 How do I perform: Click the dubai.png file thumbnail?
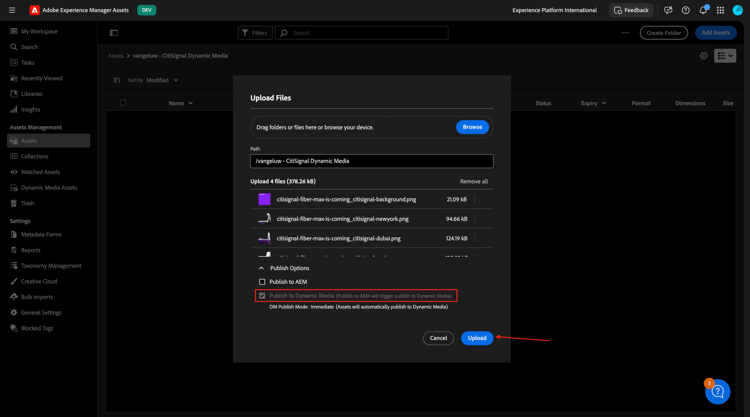point(265,238)
